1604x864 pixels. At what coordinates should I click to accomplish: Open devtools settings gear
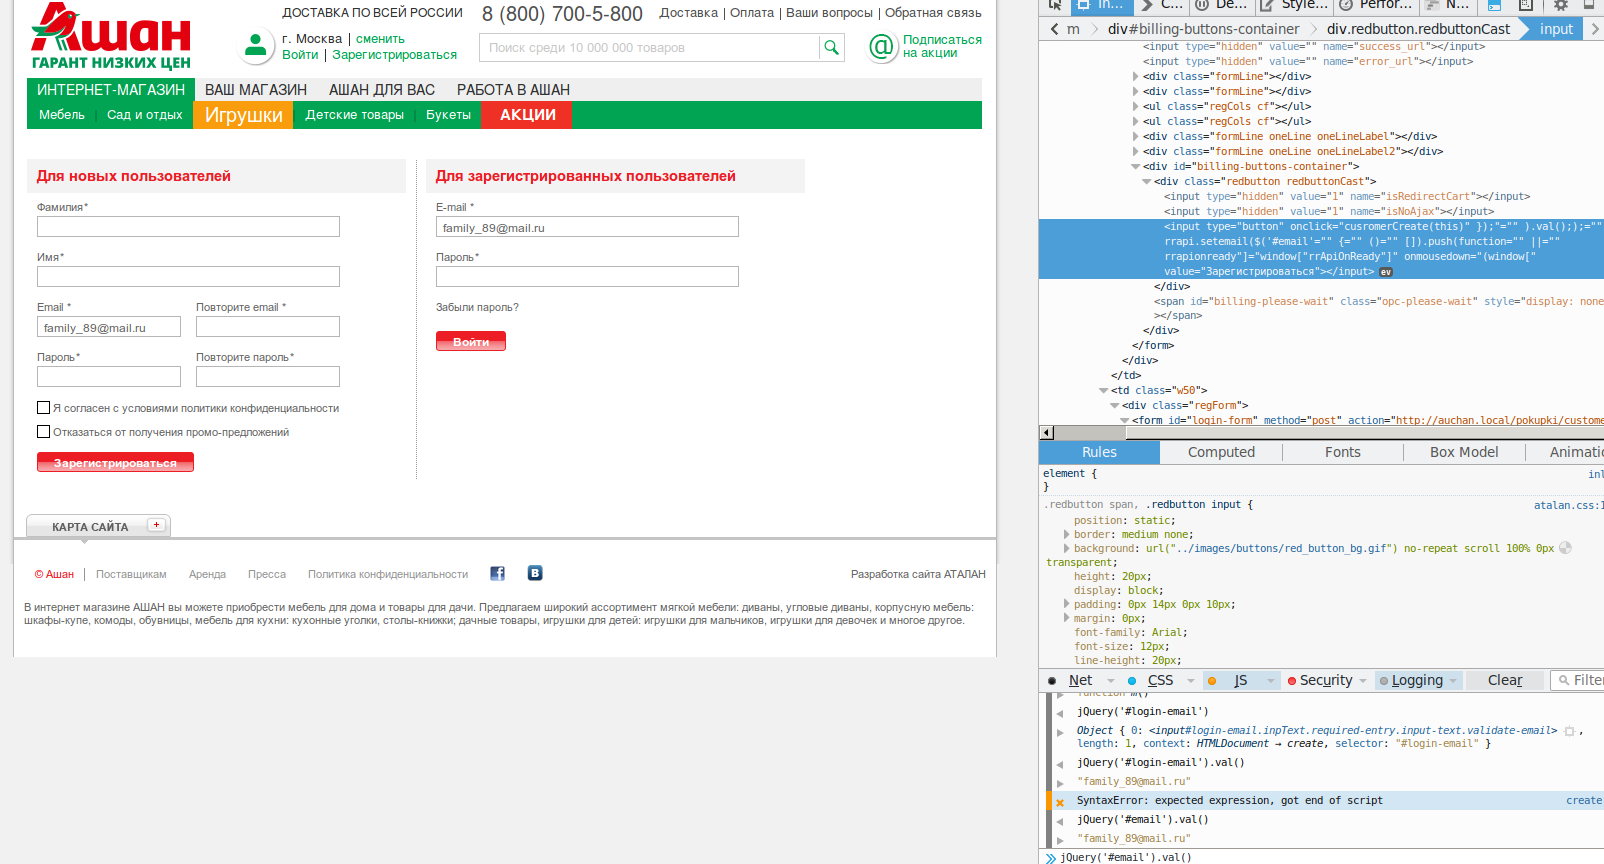[1560, 5]
